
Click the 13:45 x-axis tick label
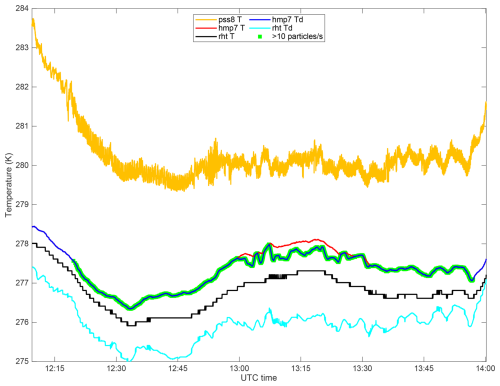pos(424,368)
